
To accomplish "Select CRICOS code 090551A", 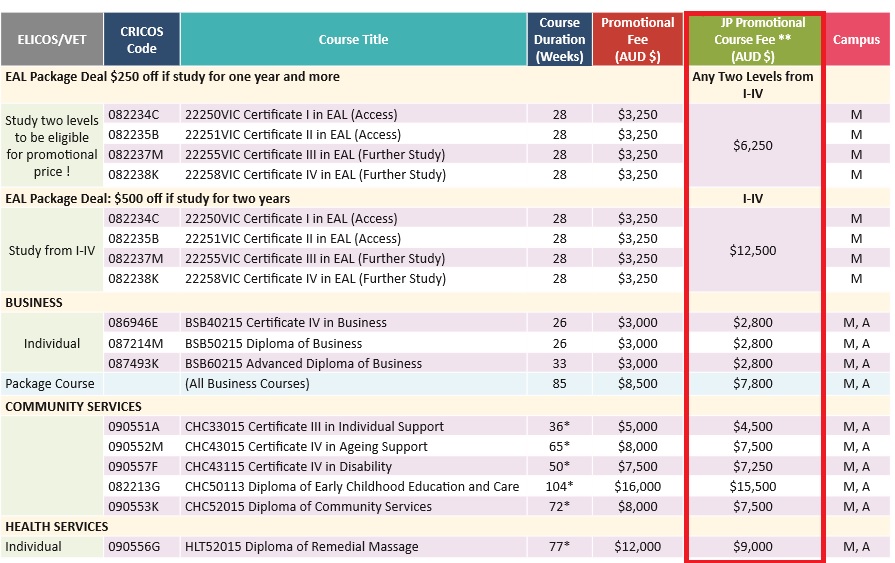I will pos(134,427).
